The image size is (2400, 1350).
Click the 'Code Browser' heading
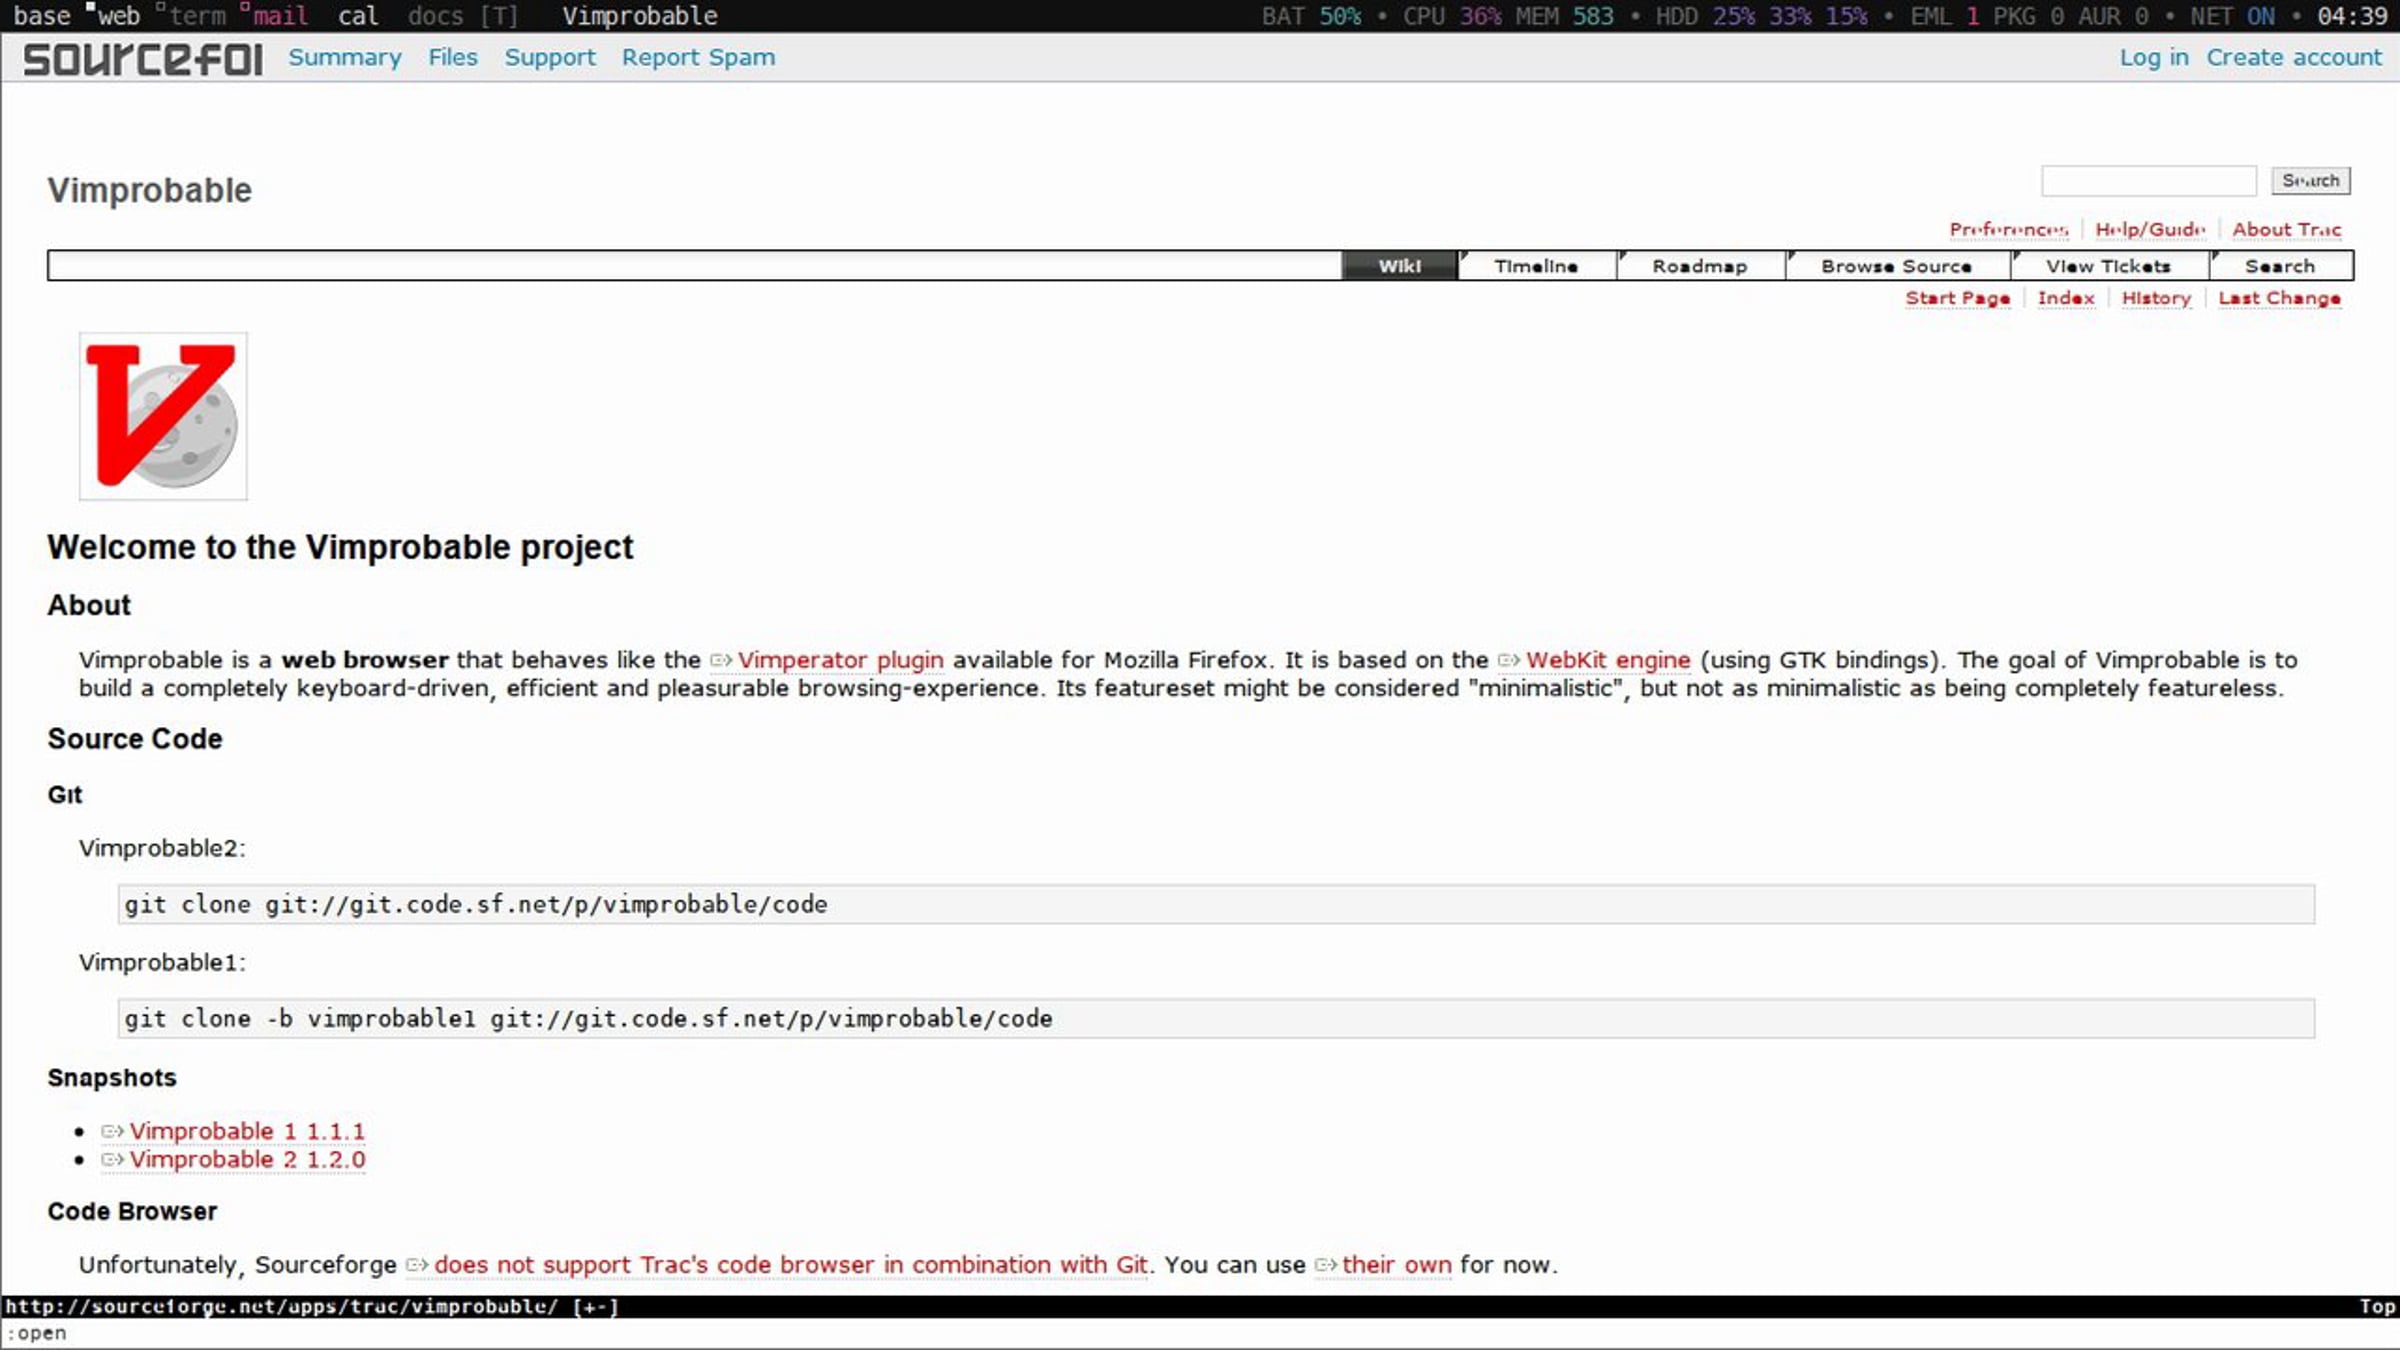coord(132,1212)
